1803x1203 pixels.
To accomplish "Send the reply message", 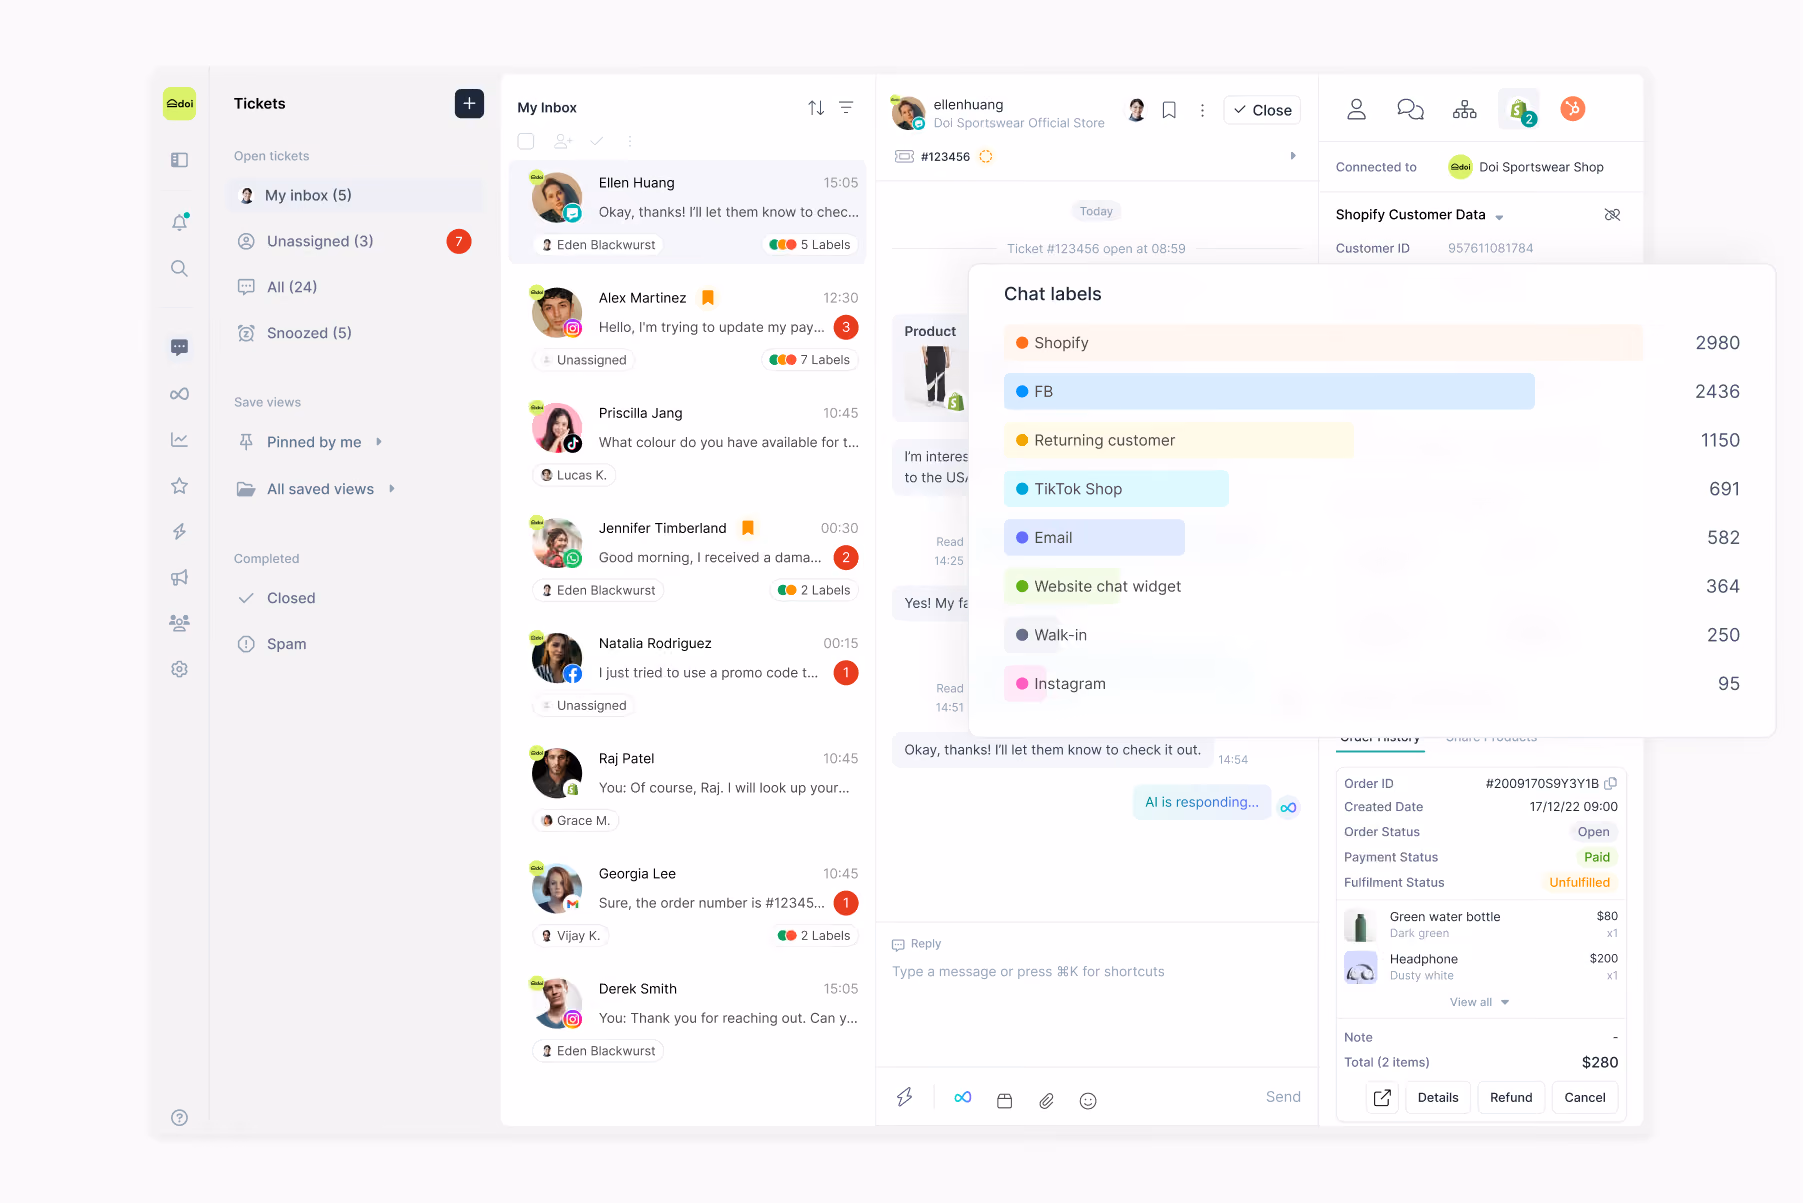I will [1283, 1097].
